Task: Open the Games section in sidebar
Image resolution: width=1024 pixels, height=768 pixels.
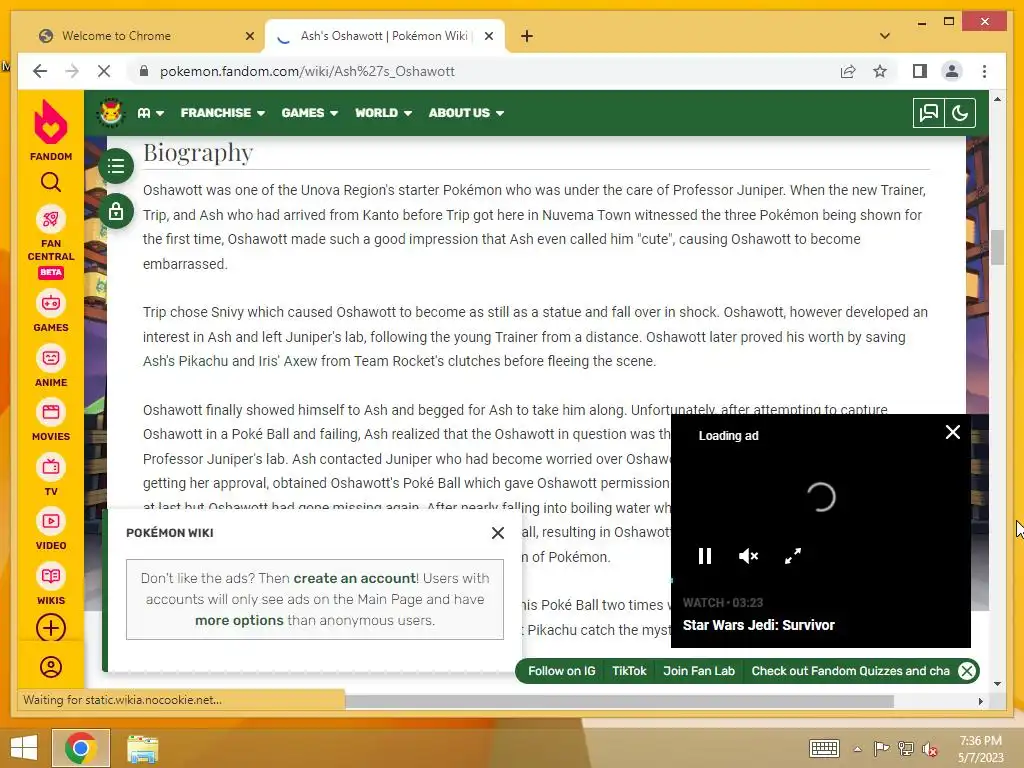Action: 51,311
